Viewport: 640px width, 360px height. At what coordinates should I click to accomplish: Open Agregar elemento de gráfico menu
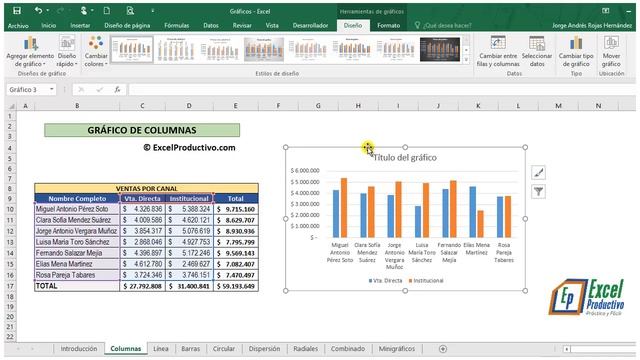click(30, 51)
